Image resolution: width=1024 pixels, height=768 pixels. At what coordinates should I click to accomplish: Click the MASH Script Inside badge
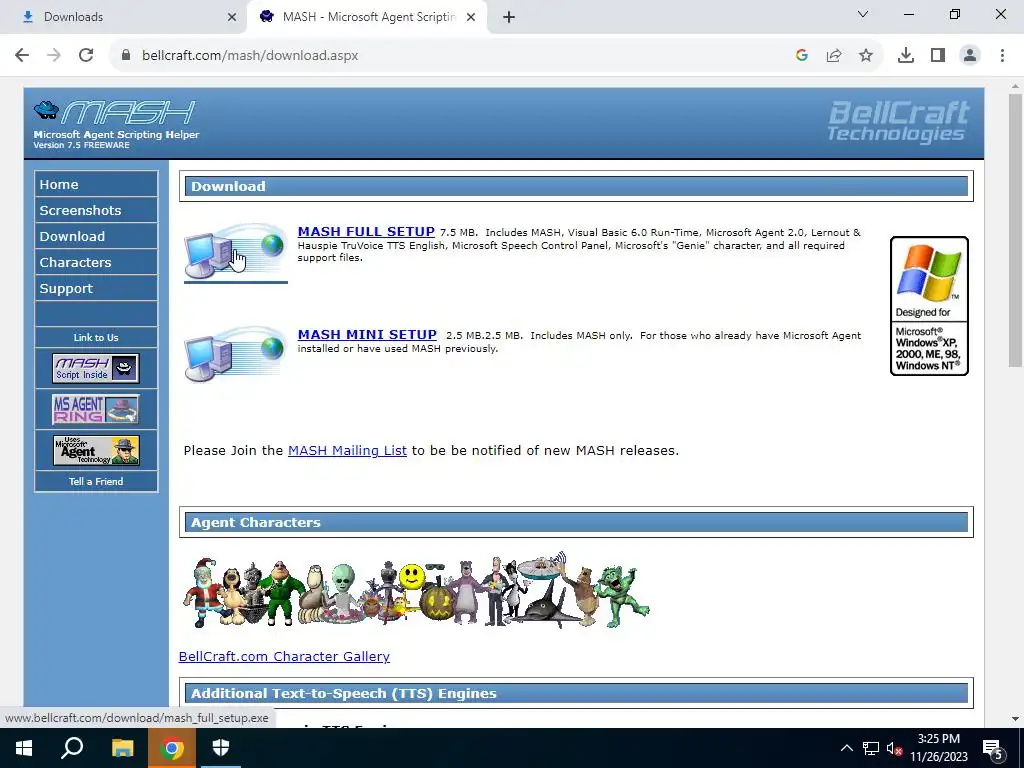pyautogui.click(x=96, y=368)
